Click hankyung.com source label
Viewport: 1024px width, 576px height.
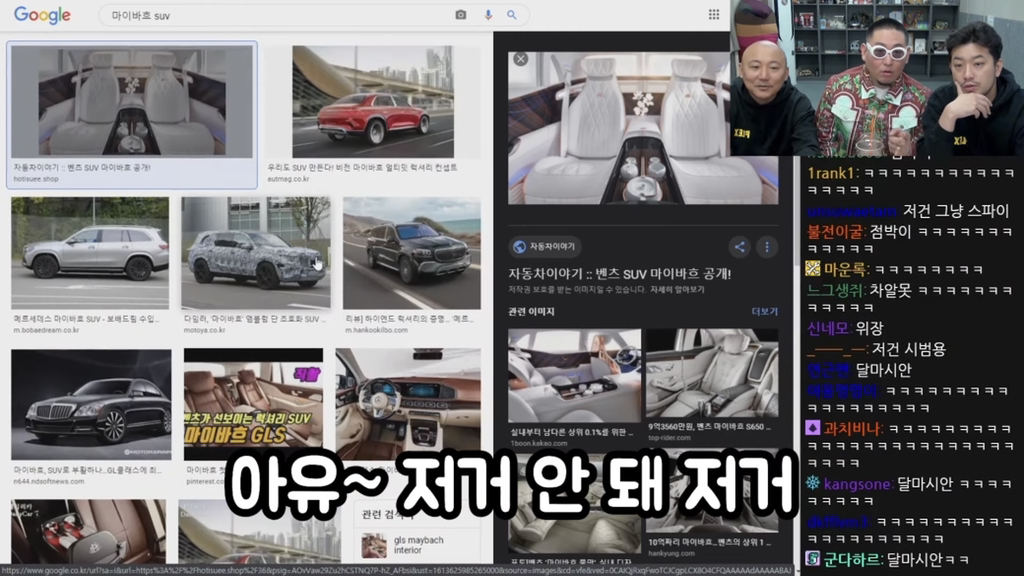click(x=671, y=553)
